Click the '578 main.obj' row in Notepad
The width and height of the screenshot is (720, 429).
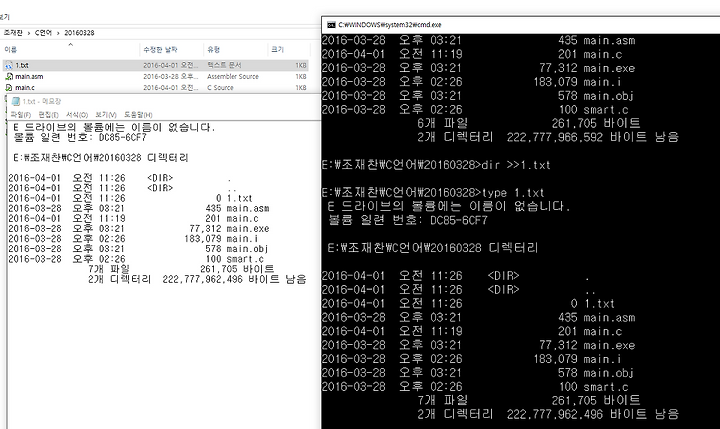coord(138,249)
